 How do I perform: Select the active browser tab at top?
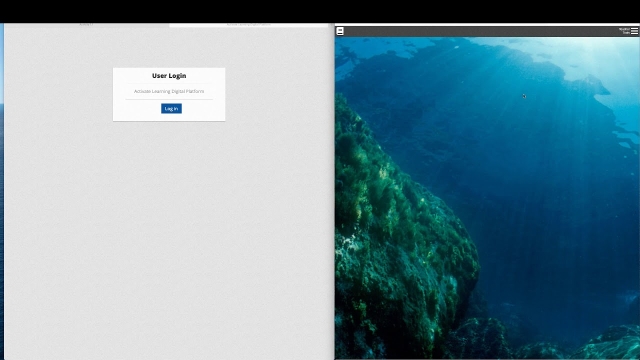[x=249, y=25]
